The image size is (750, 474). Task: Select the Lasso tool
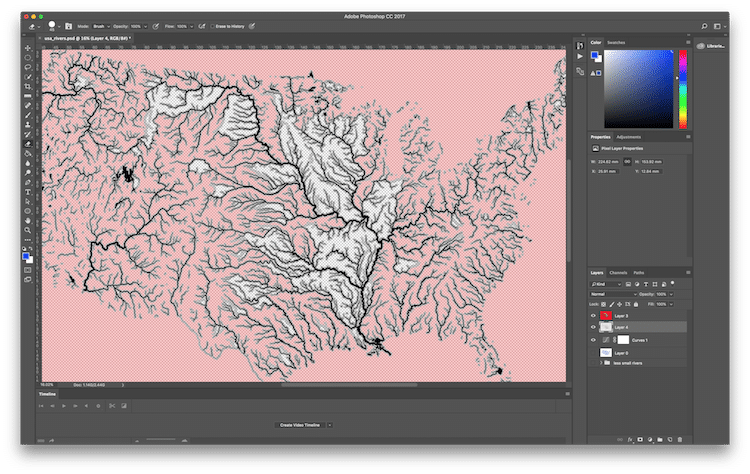click(28, 67)
